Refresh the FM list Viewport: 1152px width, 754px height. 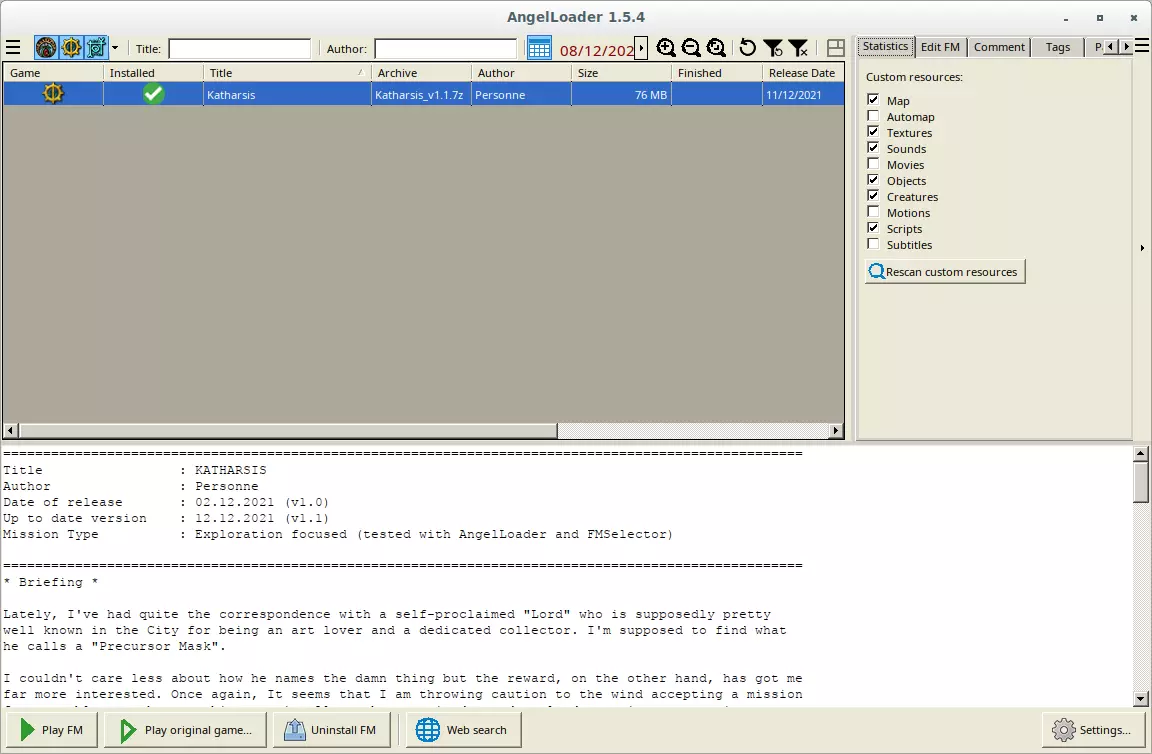(x=747, y=48)
